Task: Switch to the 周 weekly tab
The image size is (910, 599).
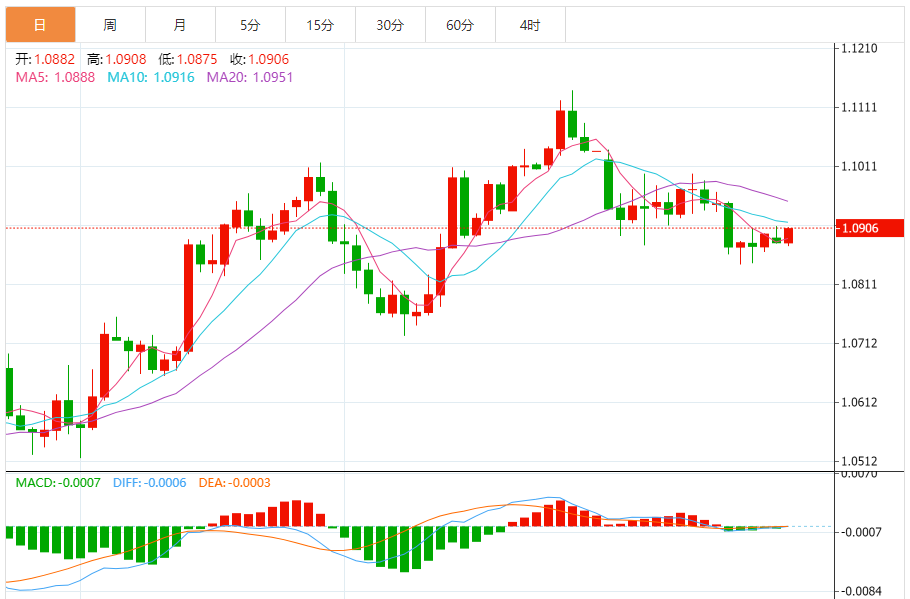Action: pos(110,25)
